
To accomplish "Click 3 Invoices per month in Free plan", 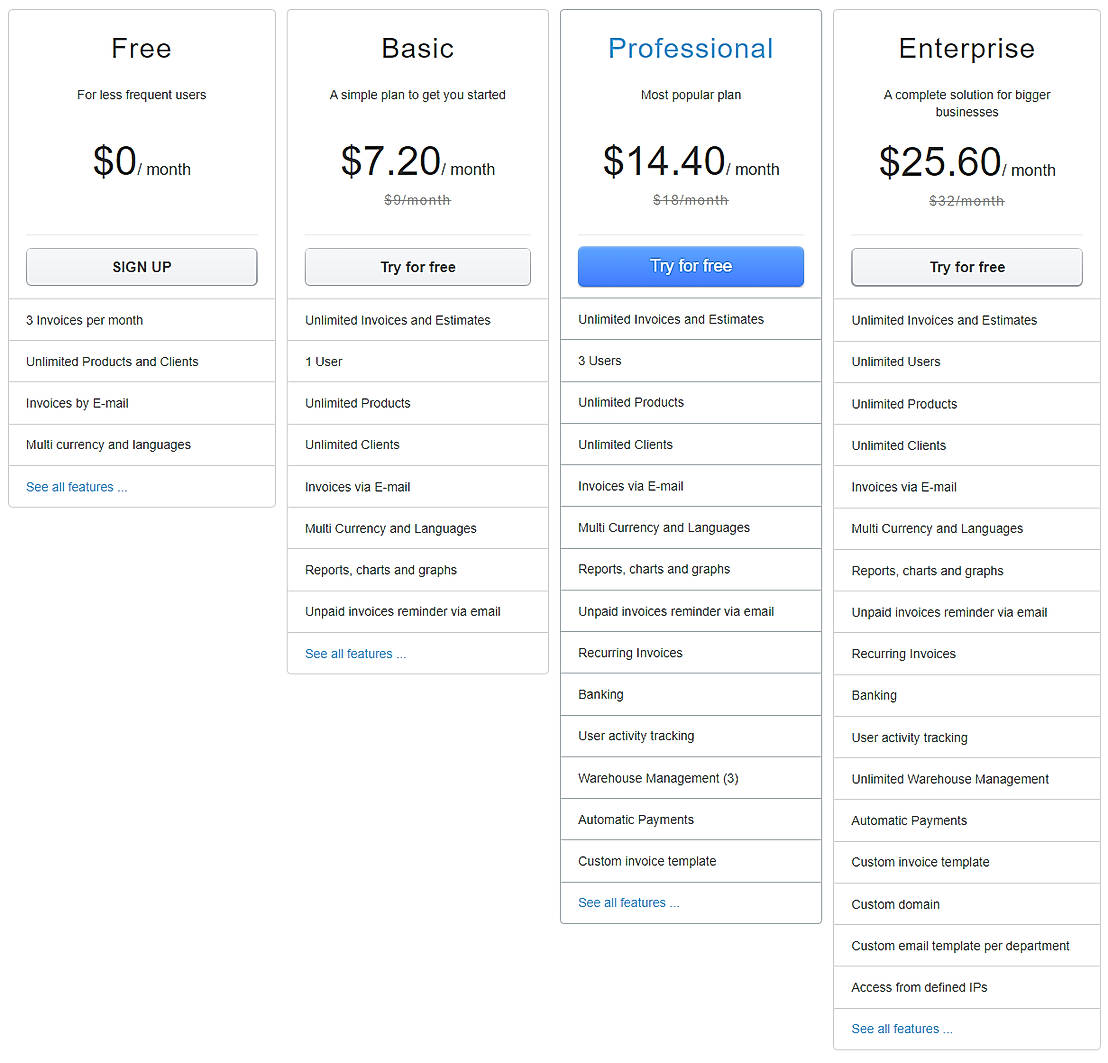I will pyautogui.click(x=84, y=320).
